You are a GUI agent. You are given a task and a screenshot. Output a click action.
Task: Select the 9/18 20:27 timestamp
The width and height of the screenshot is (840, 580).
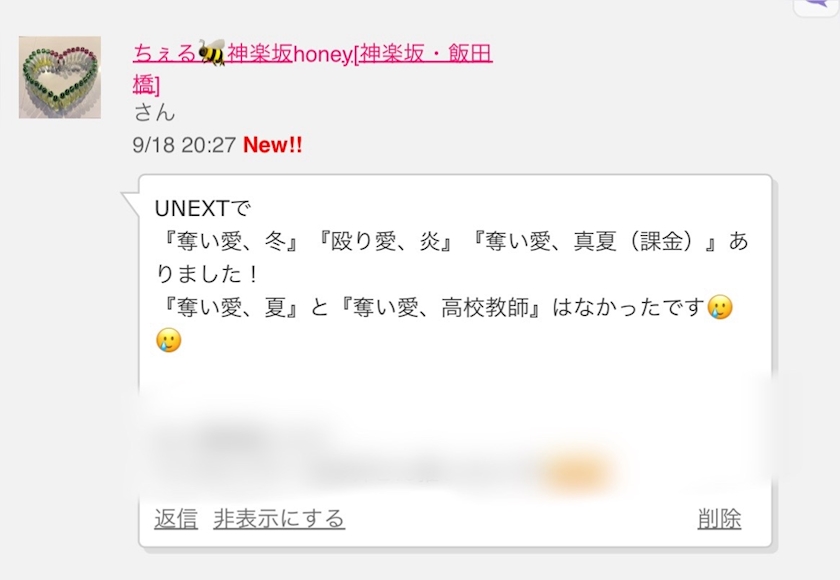[x=184, y=145]
